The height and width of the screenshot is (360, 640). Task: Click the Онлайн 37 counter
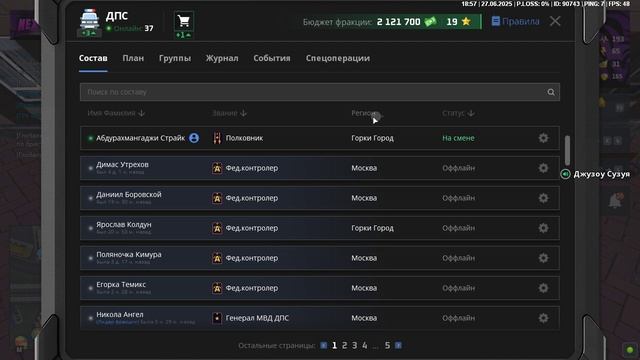[x=130, y=28]
